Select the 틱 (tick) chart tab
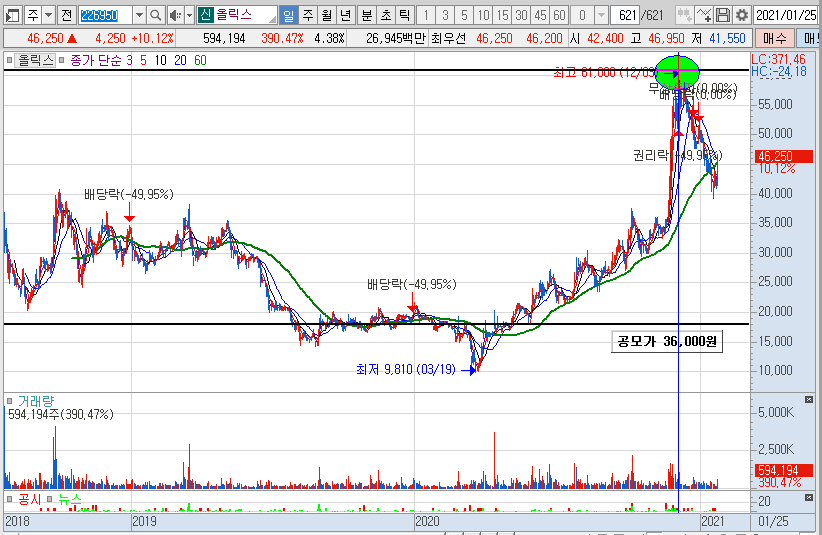 [403, 15]
